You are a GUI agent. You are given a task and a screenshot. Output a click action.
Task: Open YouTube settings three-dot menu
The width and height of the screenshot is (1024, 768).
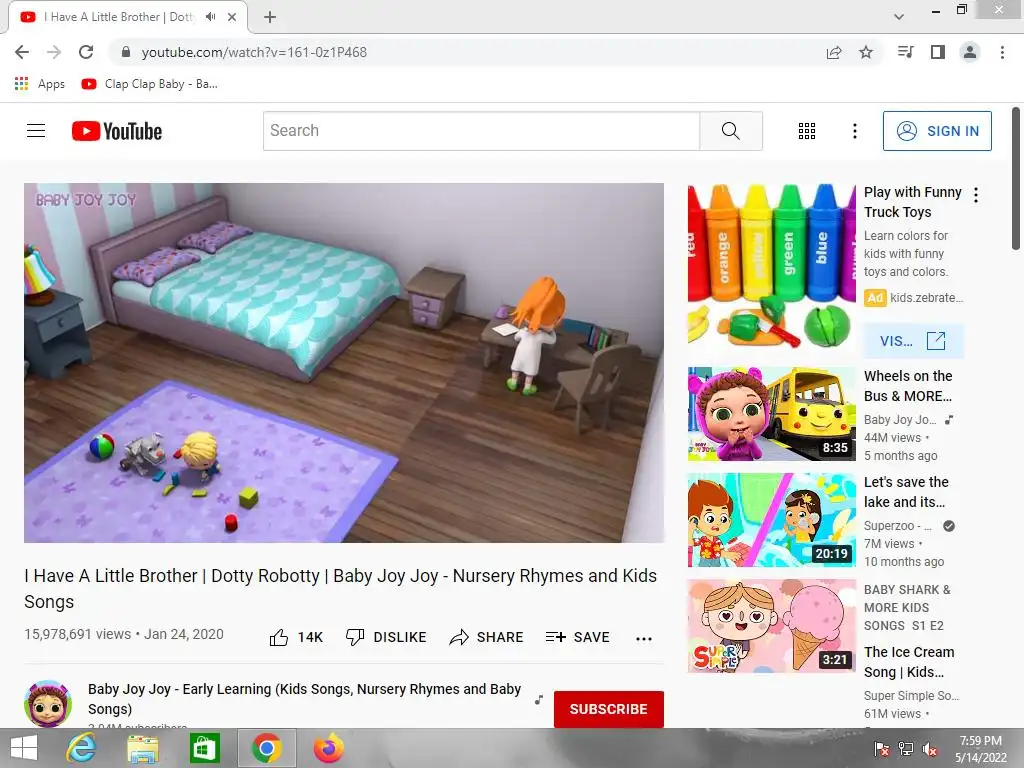pyautogui.click(x=854, y=131)
